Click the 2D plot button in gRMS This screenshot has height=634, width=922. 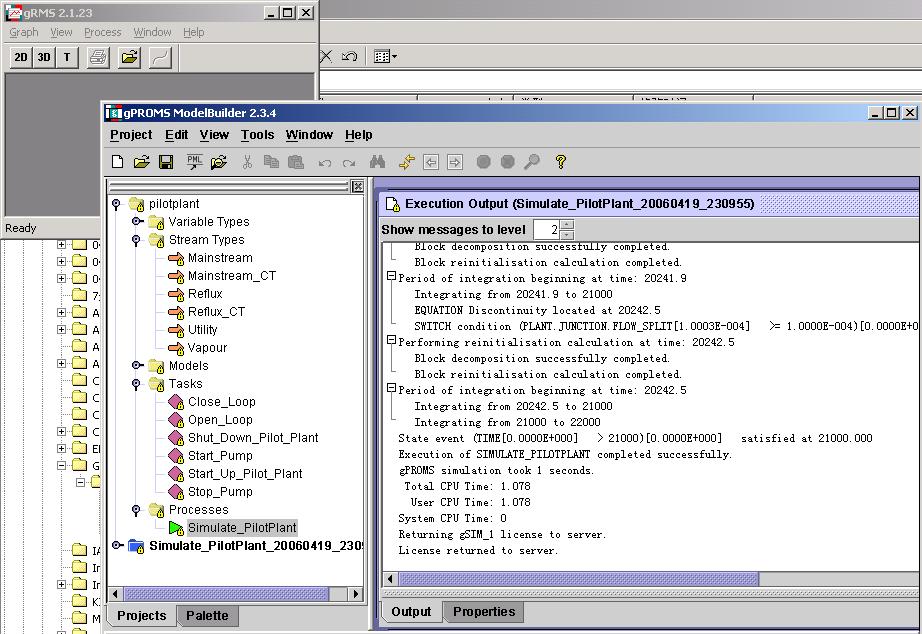(21, 57)
